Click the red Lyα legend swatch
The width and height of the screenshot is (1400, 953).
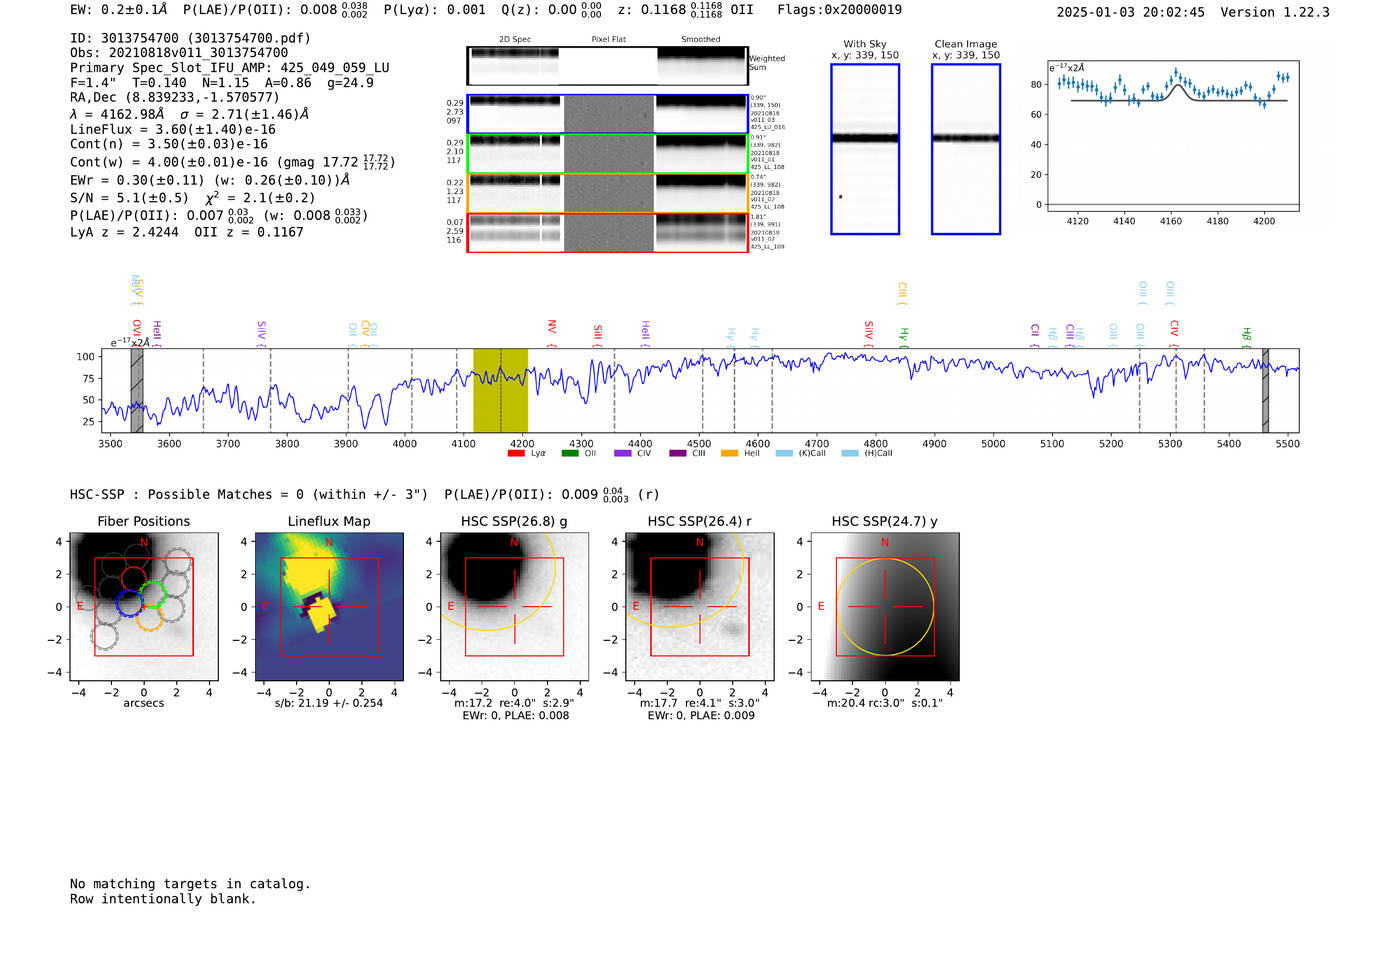pyautogui.click(x=516, y=453)
